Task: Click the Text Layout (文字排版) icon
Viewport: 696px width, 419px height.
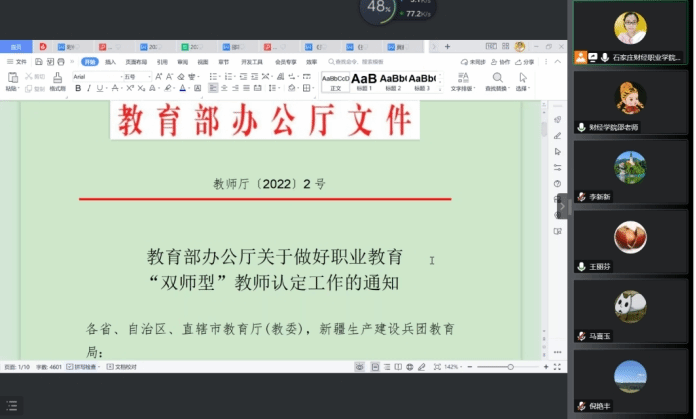Action: point(461,80)
